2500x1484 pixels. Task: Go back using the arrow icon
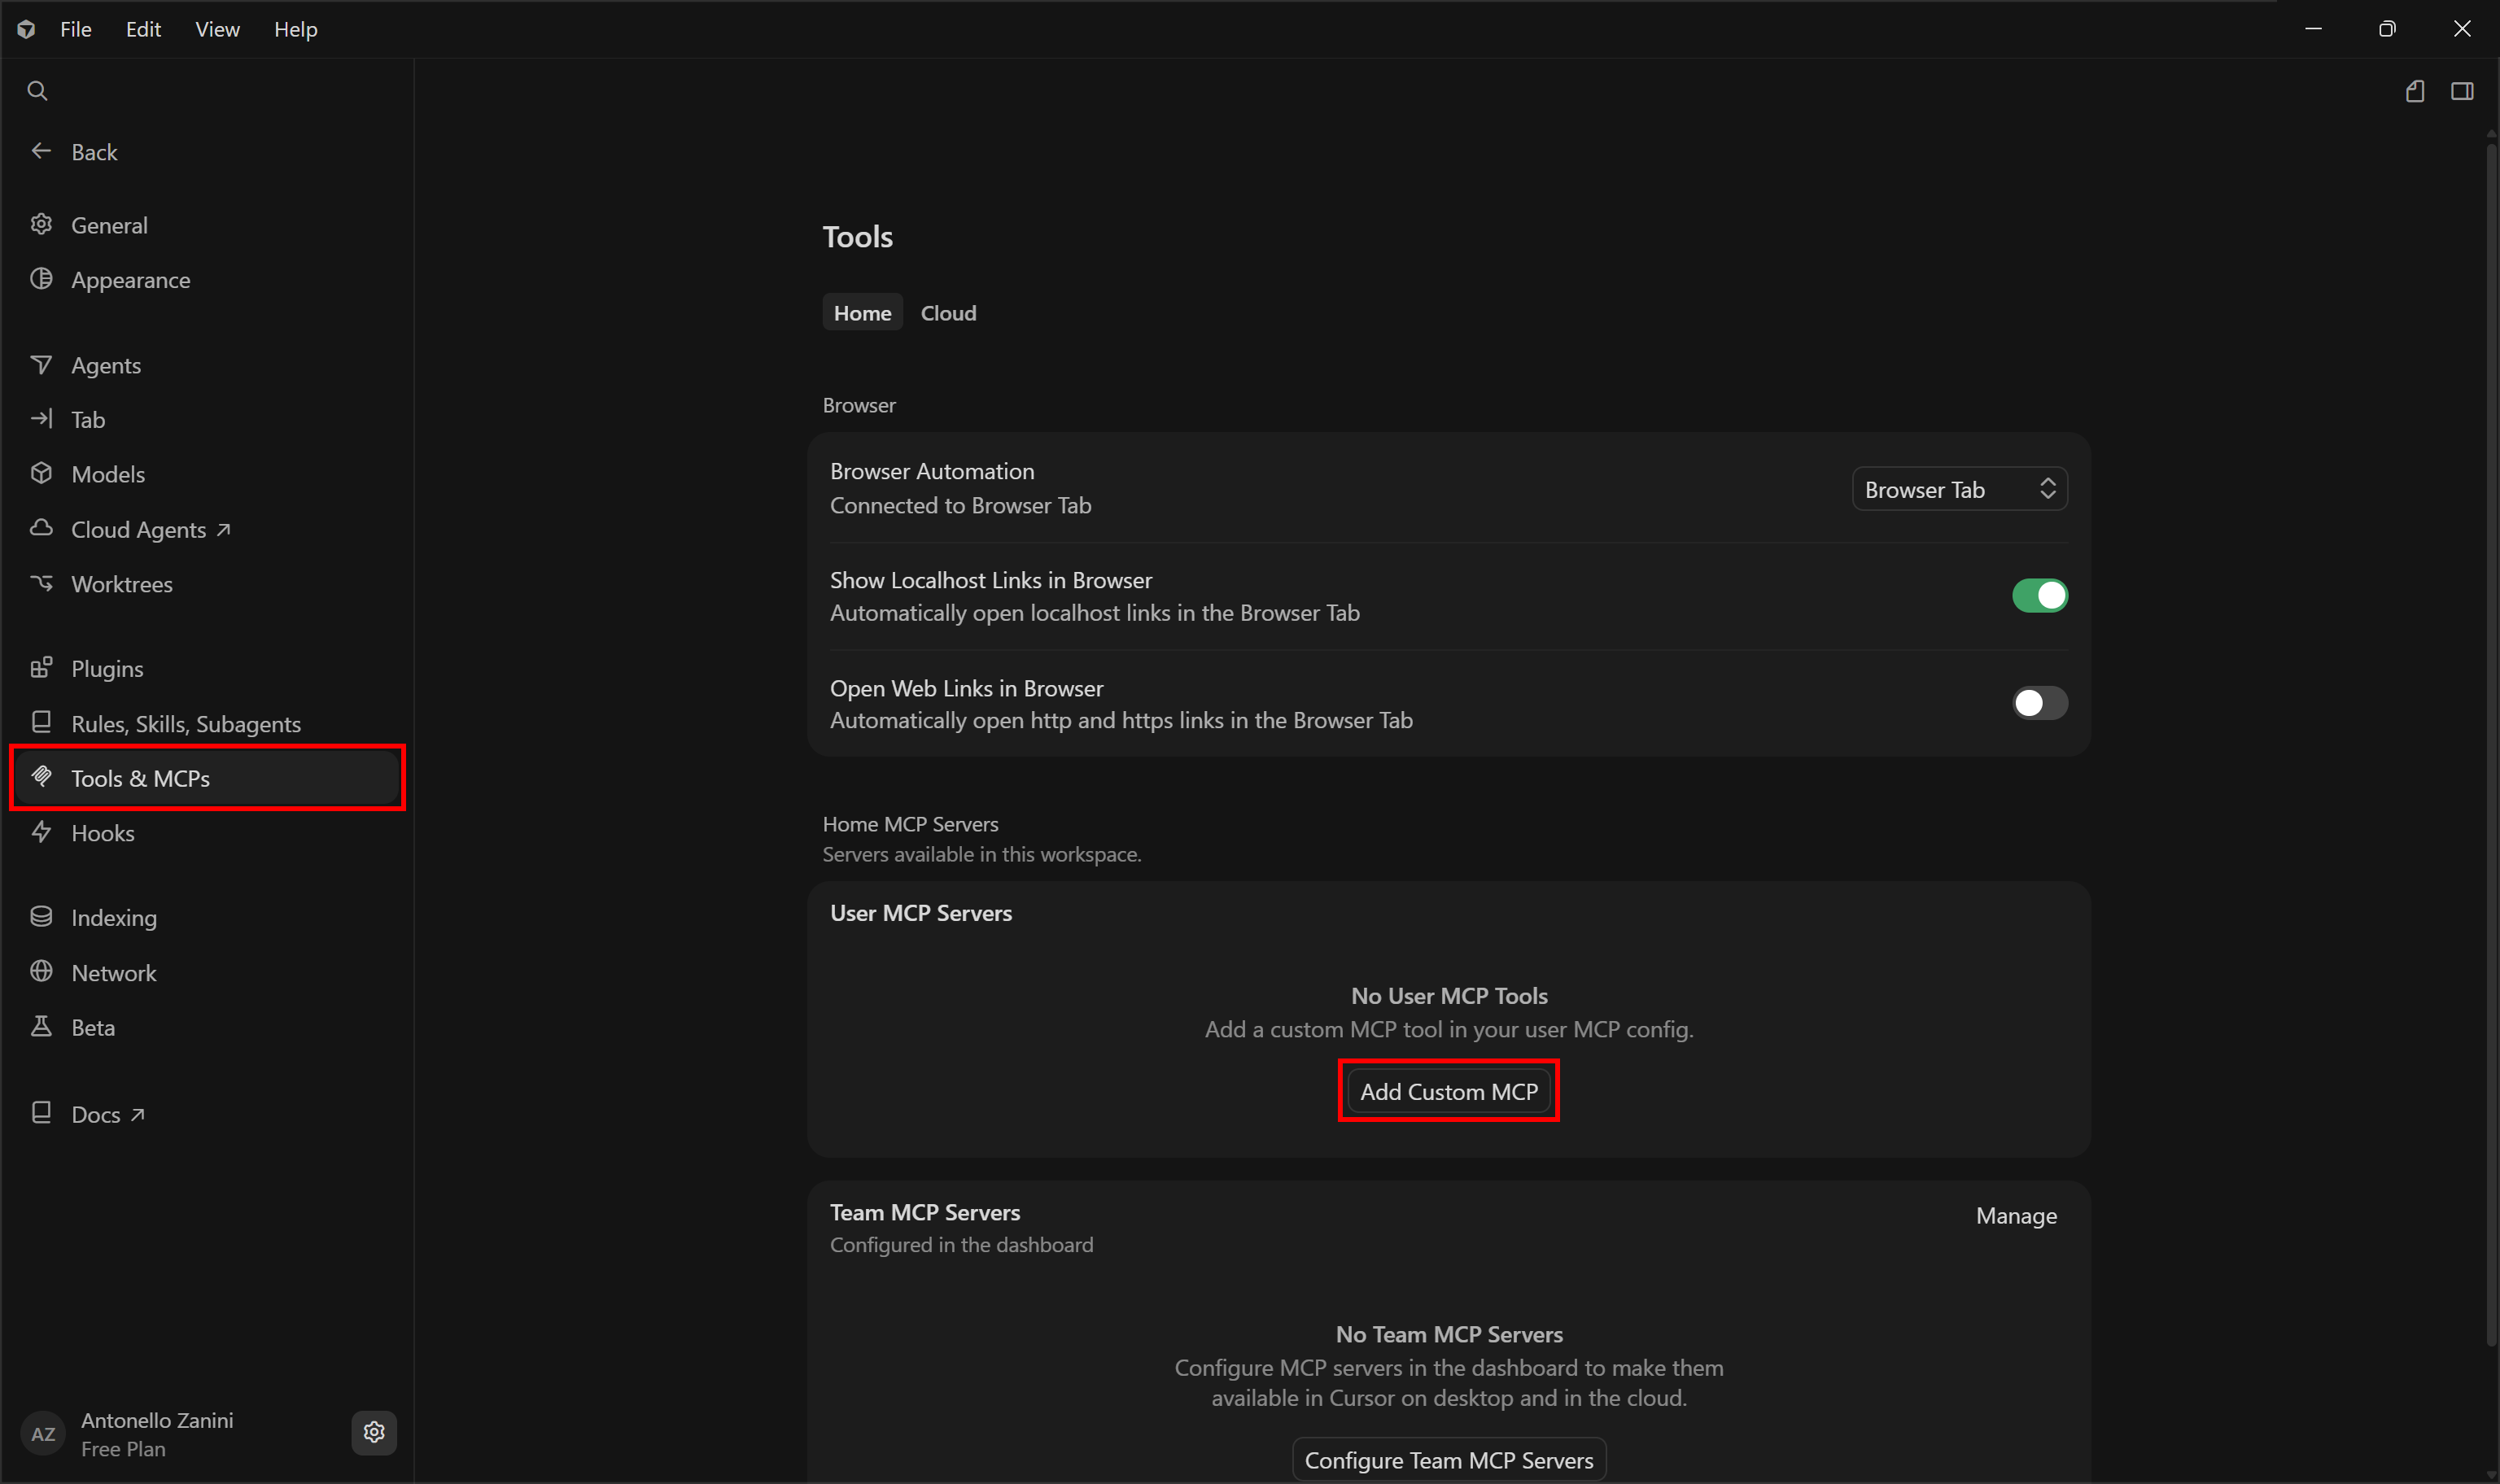click(41, 151)
